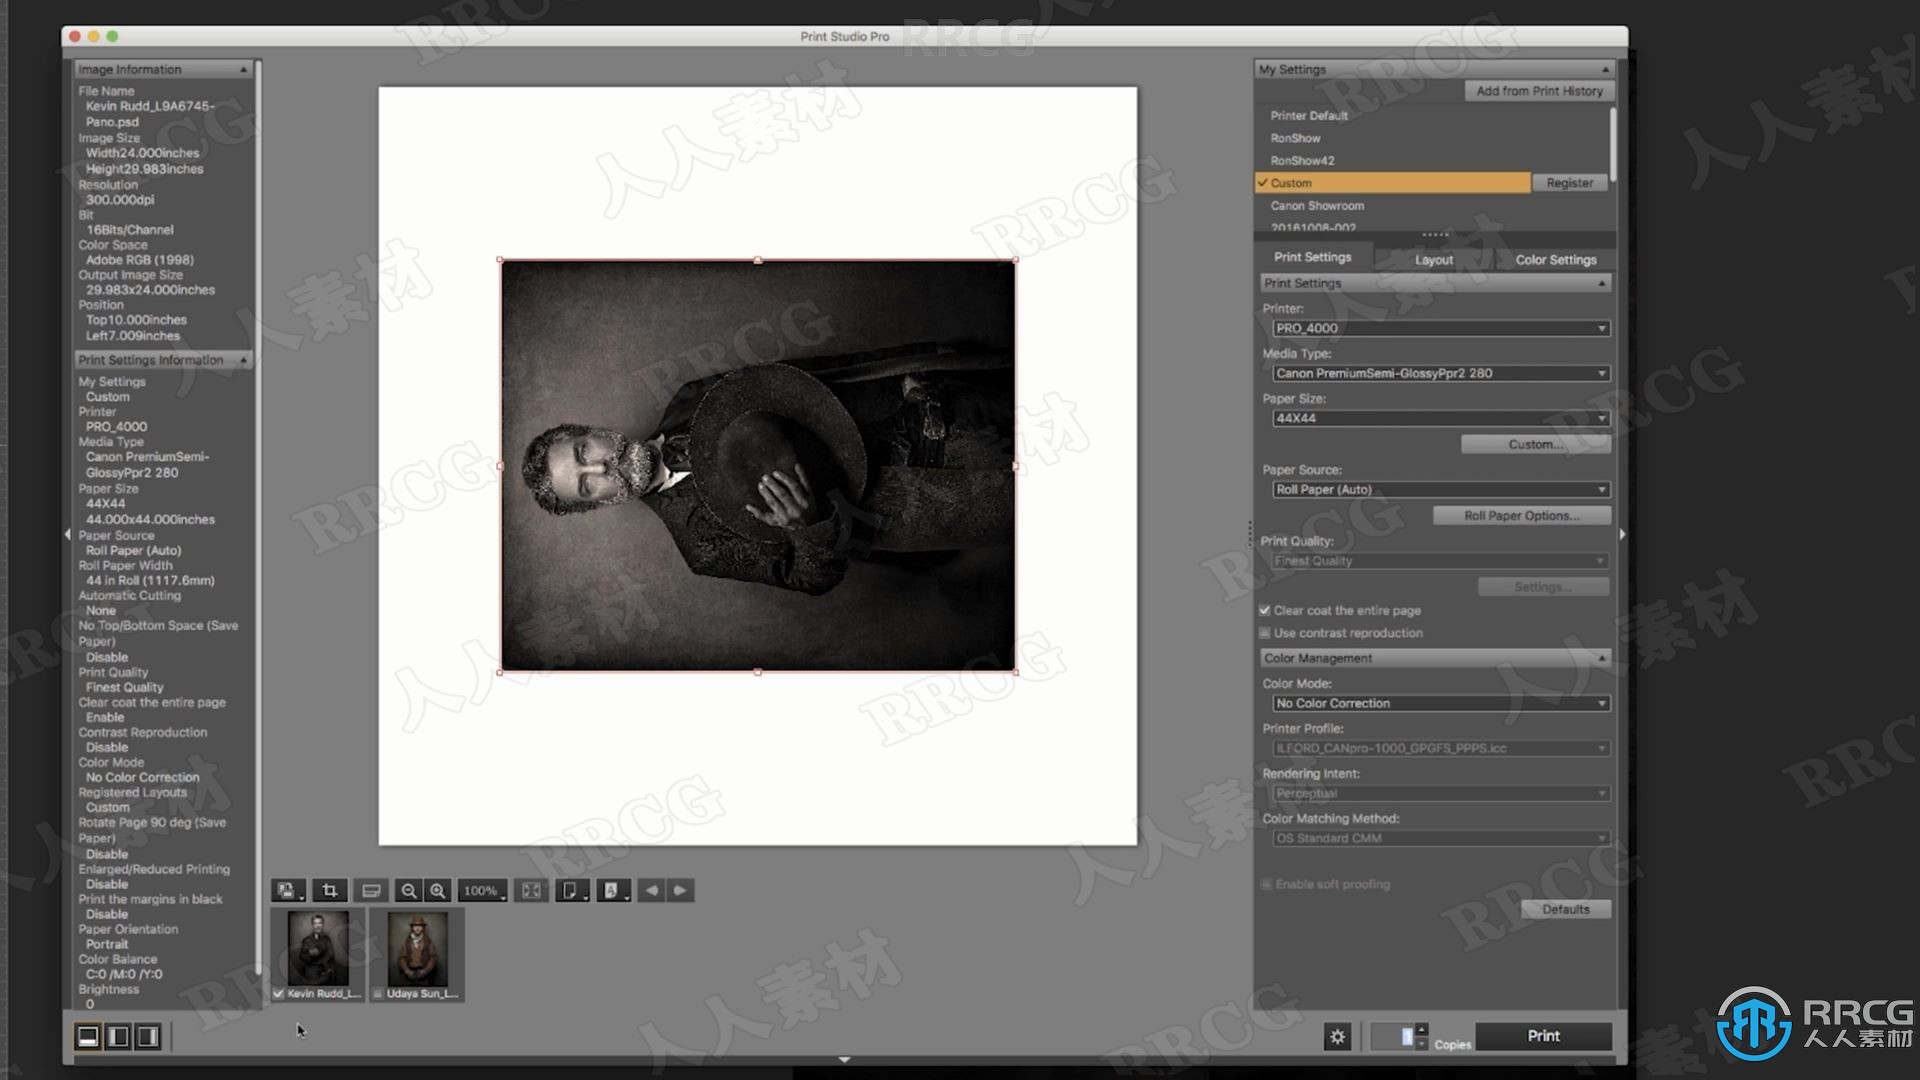
Task: Select the Kevin Rudd thumbnail
Action: (318, 948)
